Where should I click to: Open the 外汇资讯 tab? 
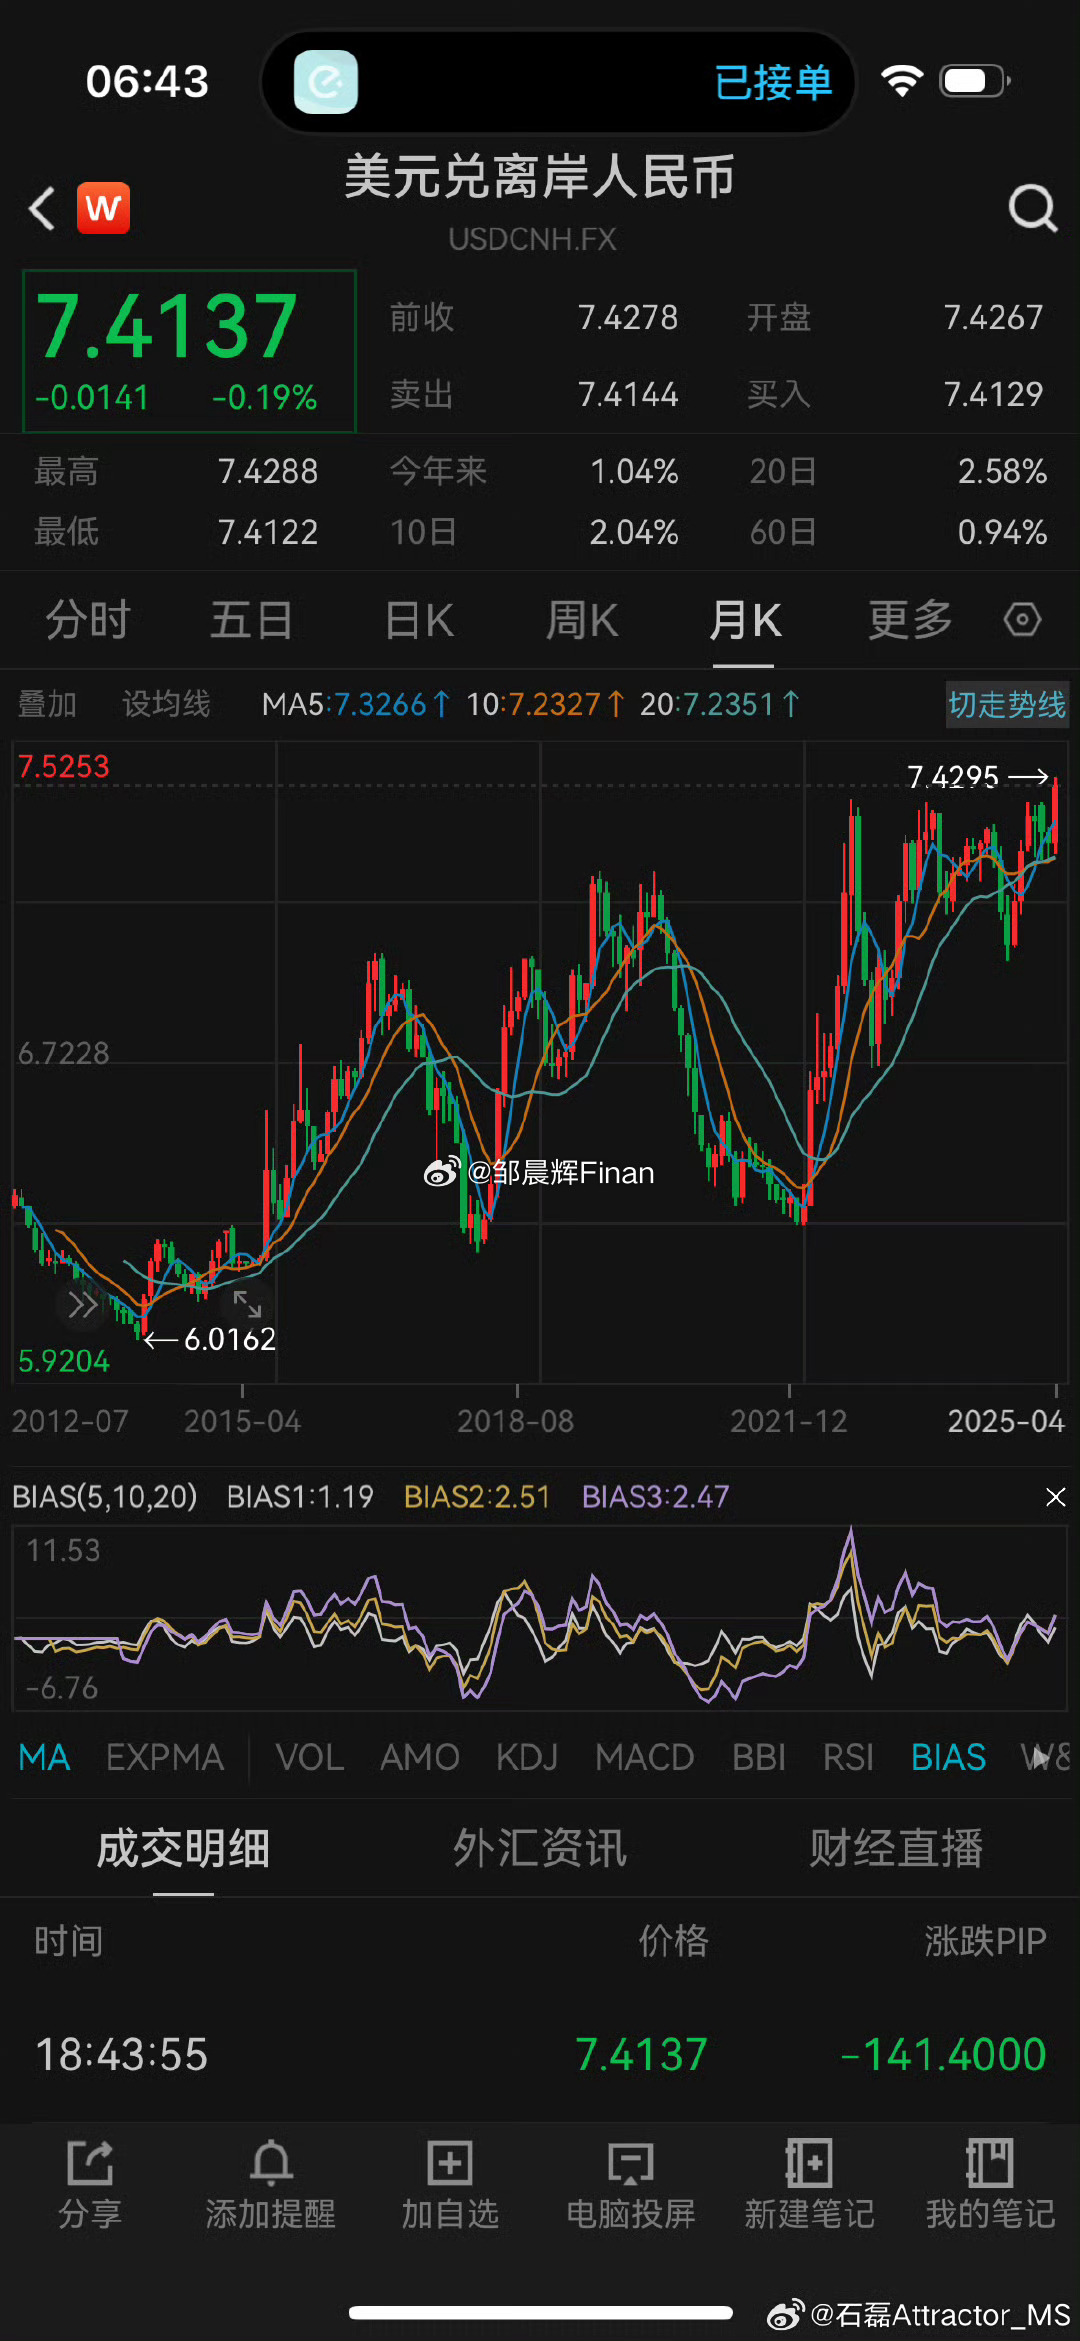tap(540, 1848)
